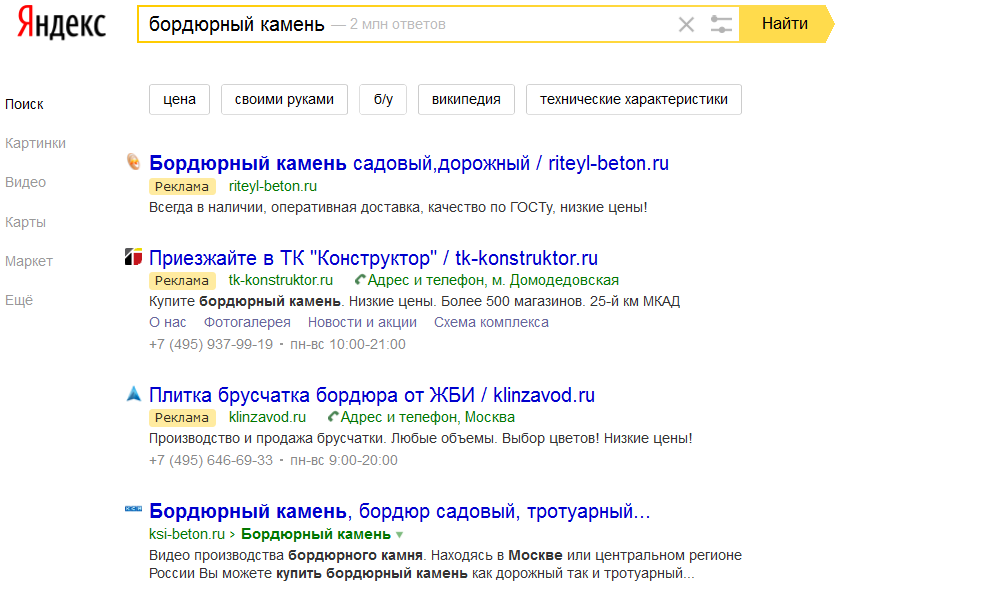Click inside the search input field
This screenshot has height=591, width=1004.
click(500, 24)
